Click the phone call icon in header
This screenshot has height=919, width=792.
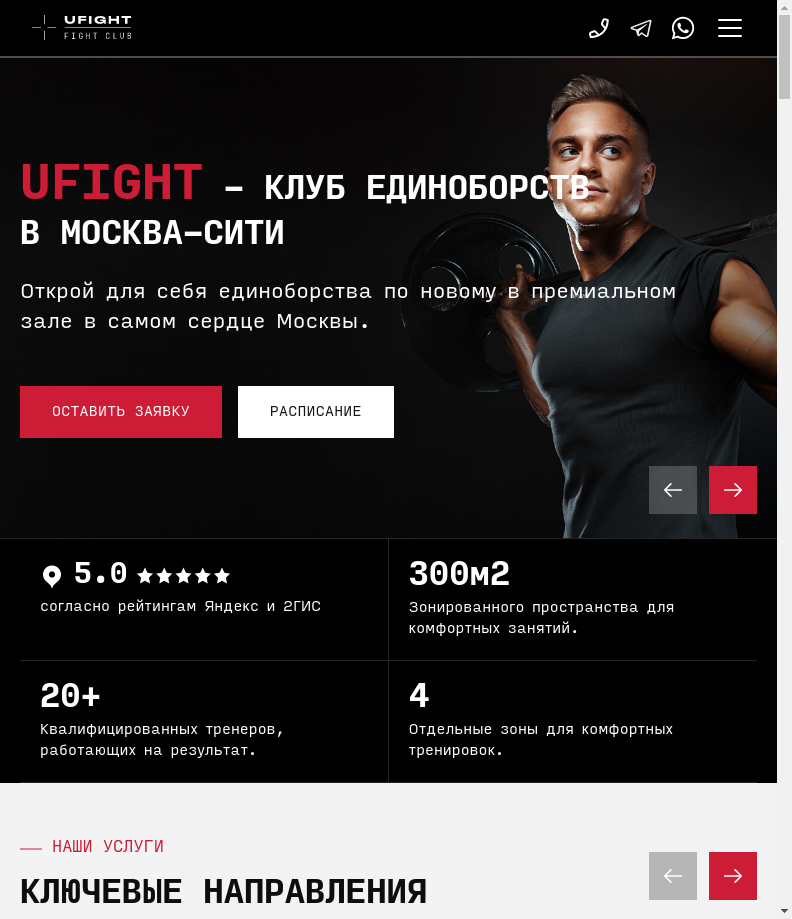[599, 28]
